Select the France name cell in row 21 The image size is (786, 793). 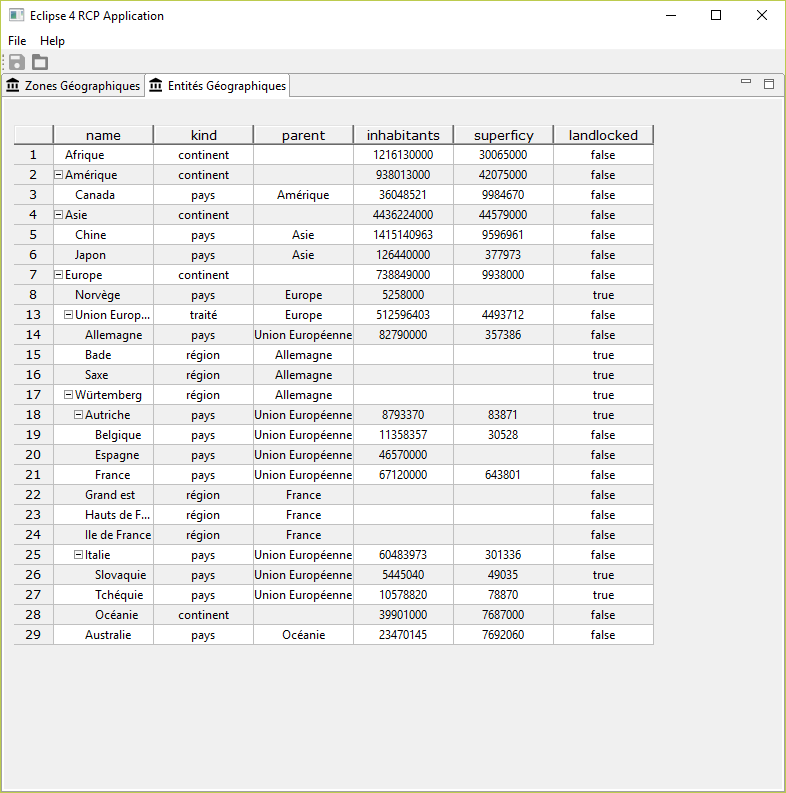[103, 475]
